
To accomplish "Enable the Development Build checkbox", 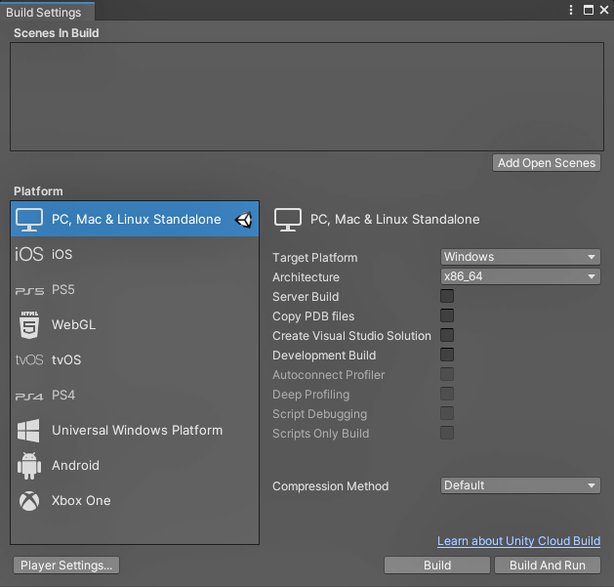I will [x=447, y=355].
